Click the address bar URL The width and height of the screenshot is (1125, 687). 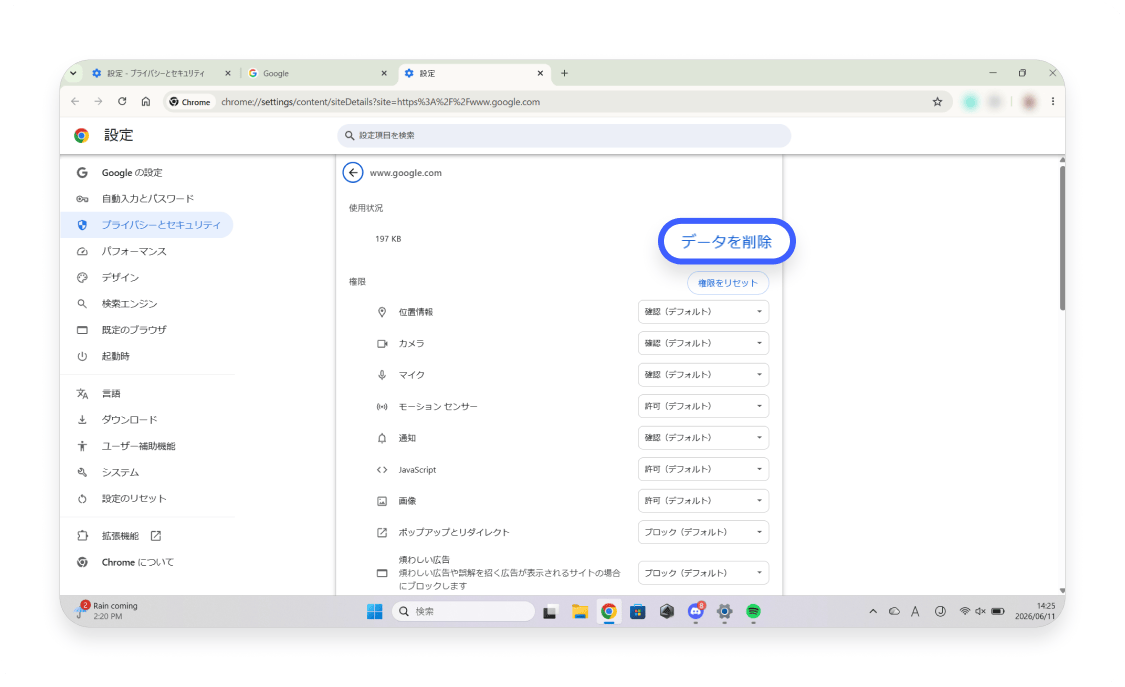380,102
